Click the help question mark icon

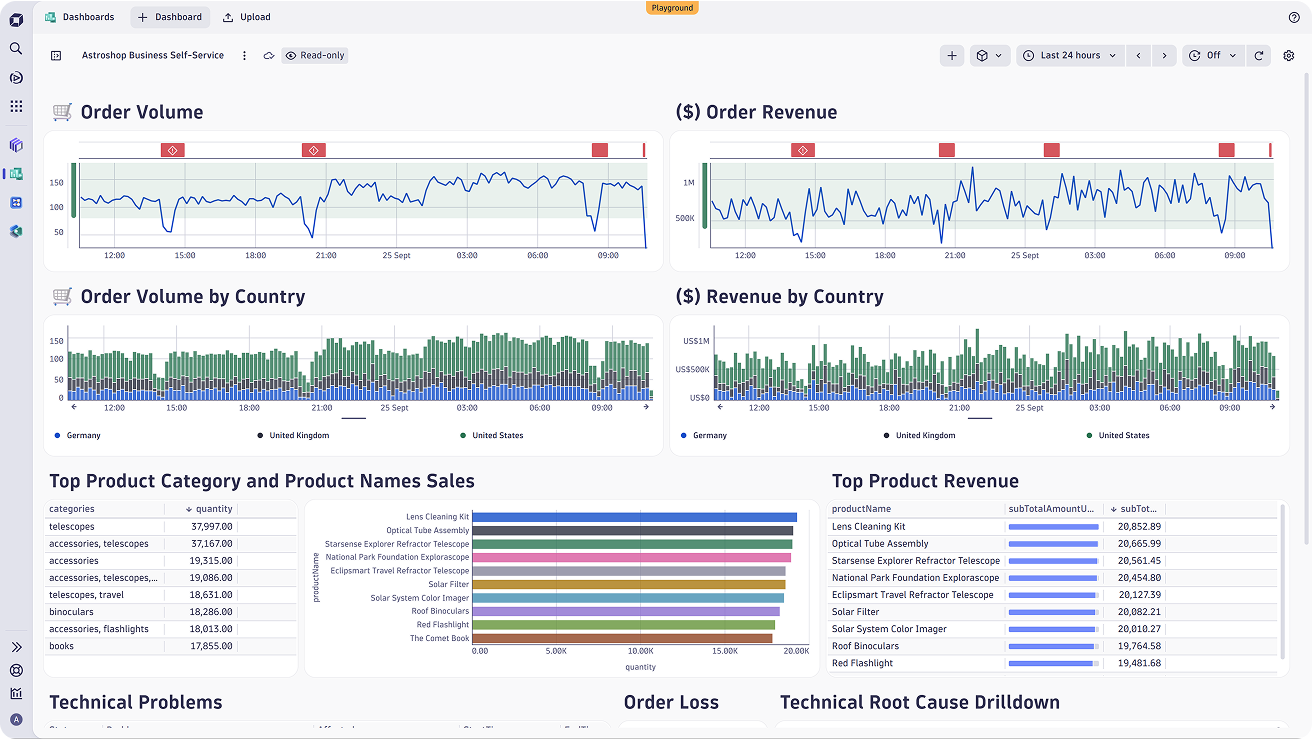[x=1294, y=17]
